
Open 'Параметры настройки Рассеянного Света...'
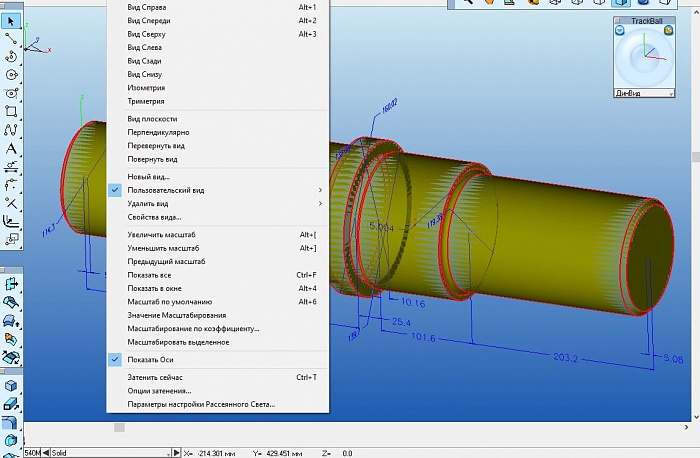(200, 405)
